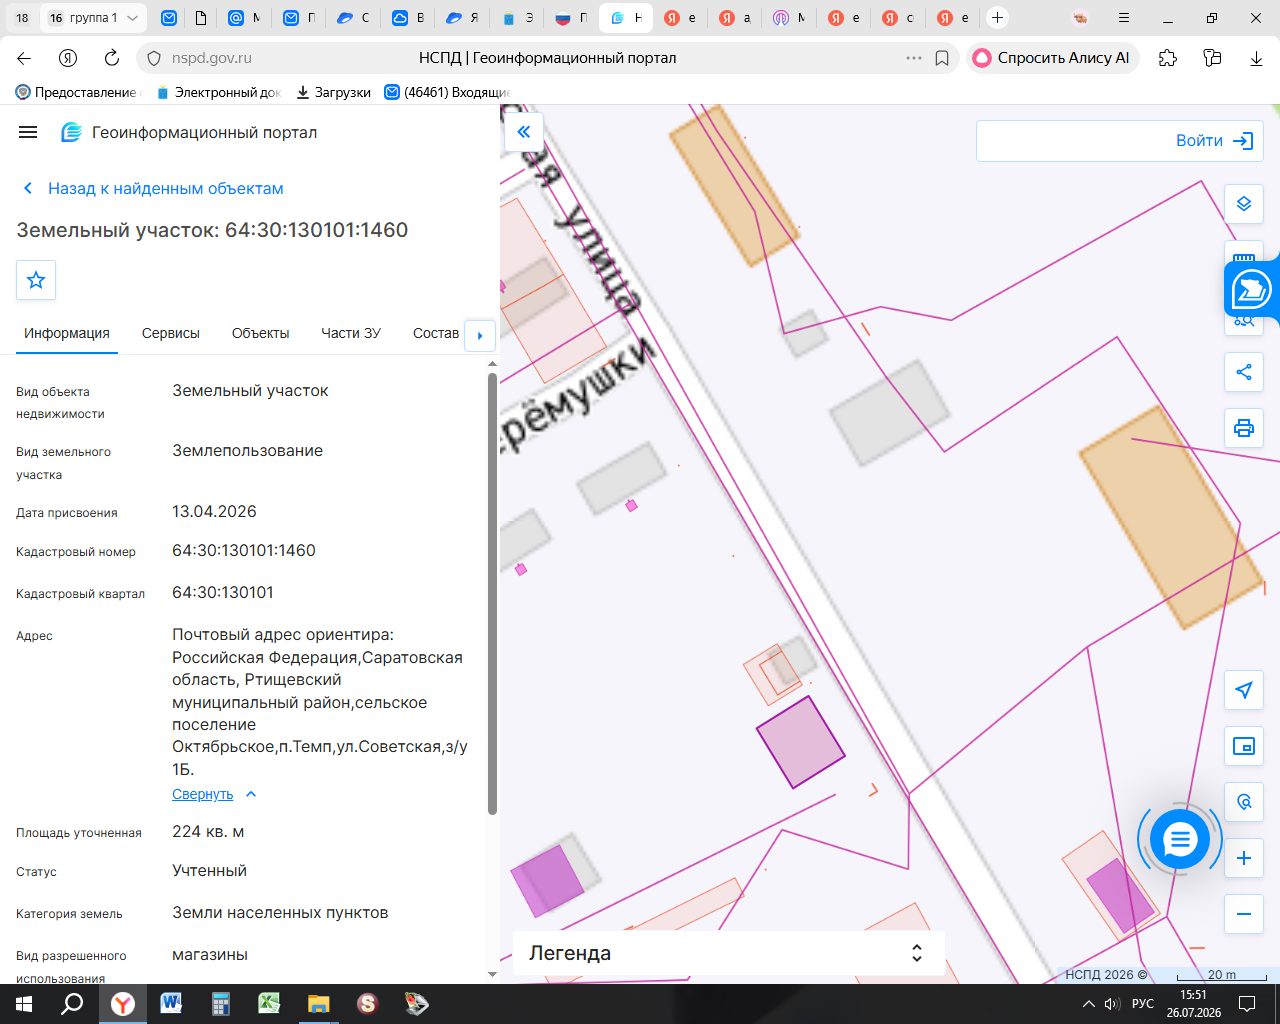Open the Yandex home button in the toolbar

click(68, 58)
